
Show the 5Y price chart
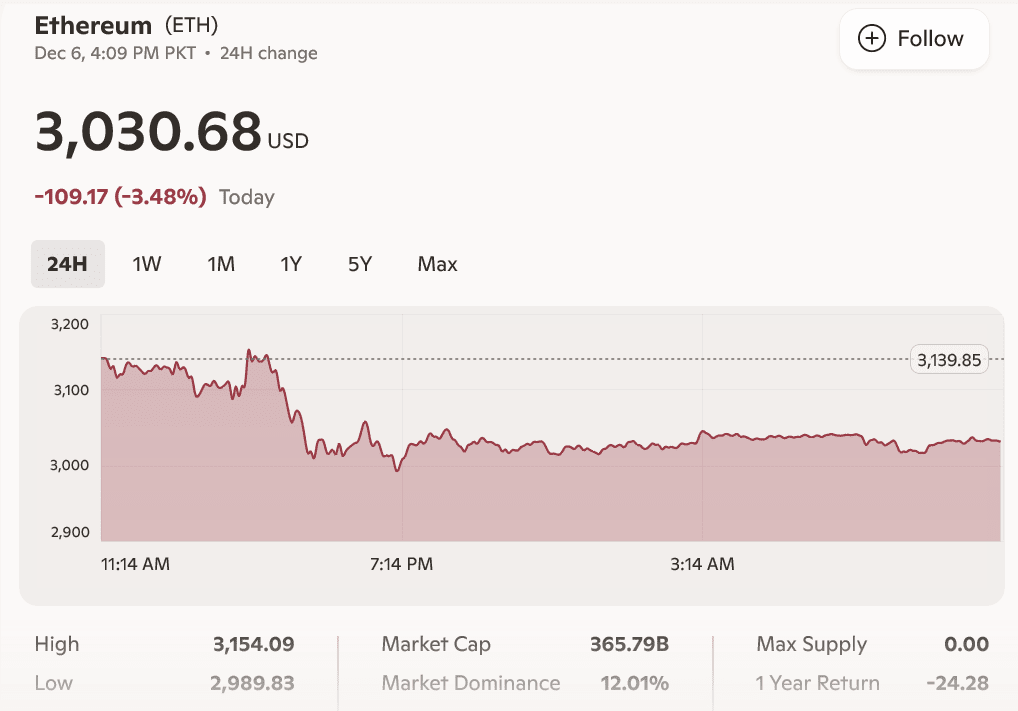pos(360,264)
